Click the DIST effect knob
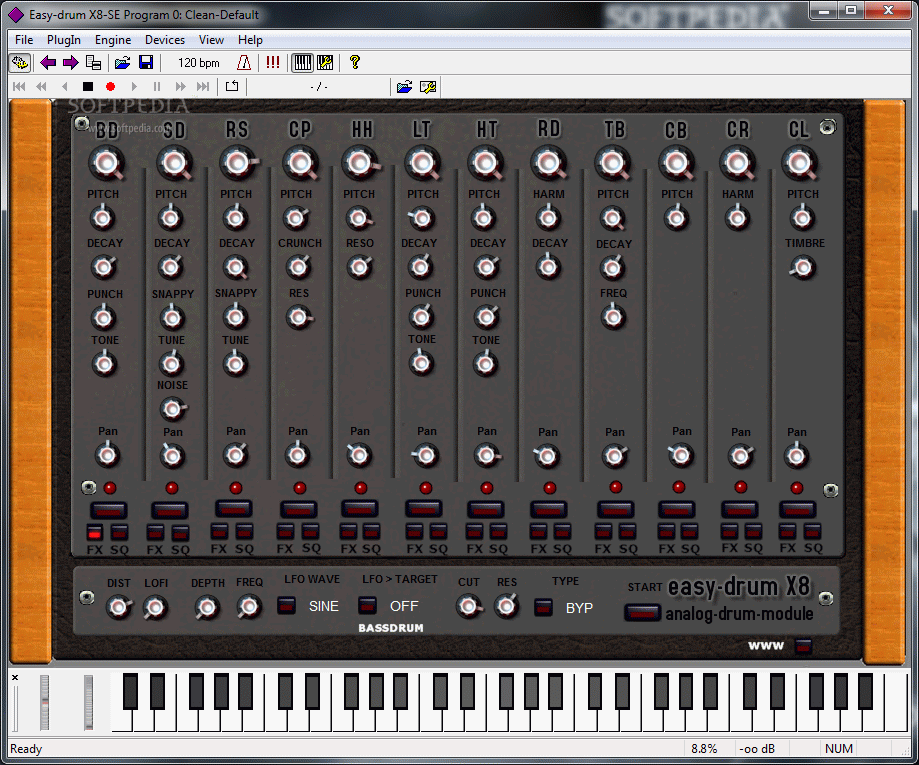Screen dimensions: 919x765 pos(119,607)
